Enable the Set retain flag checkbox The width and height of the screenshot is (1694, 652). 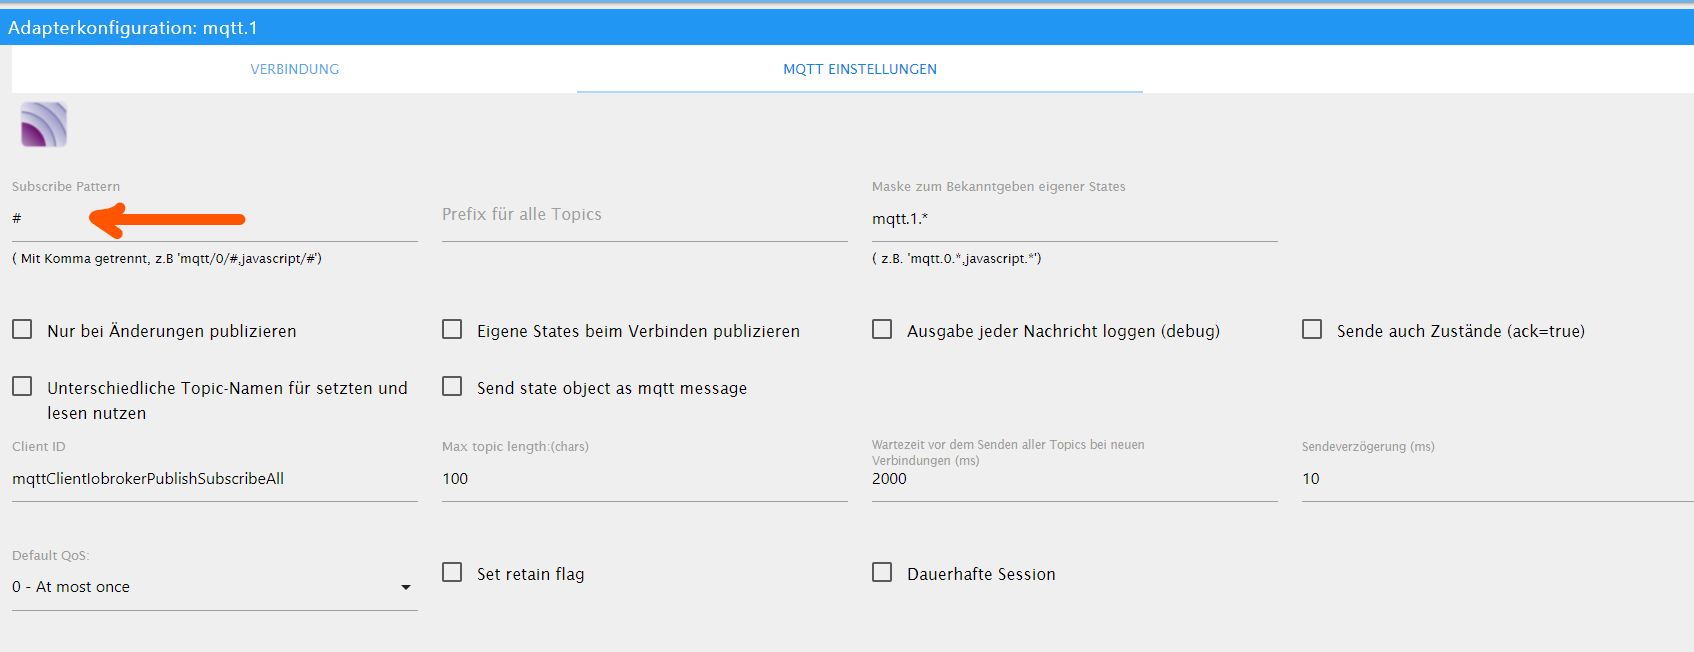click(452, 572)
